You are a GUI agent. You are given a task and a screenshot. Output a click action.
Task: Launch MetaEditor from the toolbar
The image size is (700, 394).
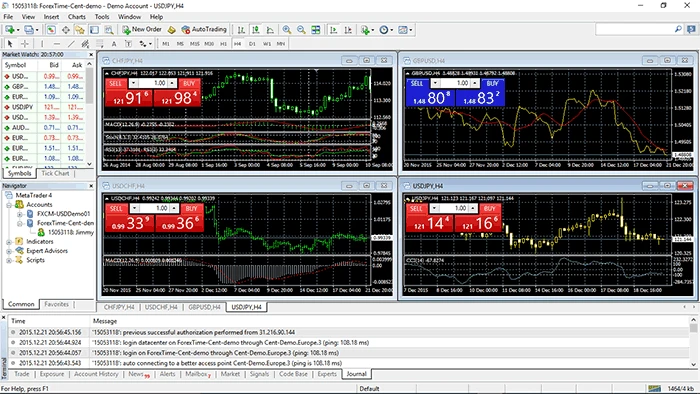coord(171,29)
